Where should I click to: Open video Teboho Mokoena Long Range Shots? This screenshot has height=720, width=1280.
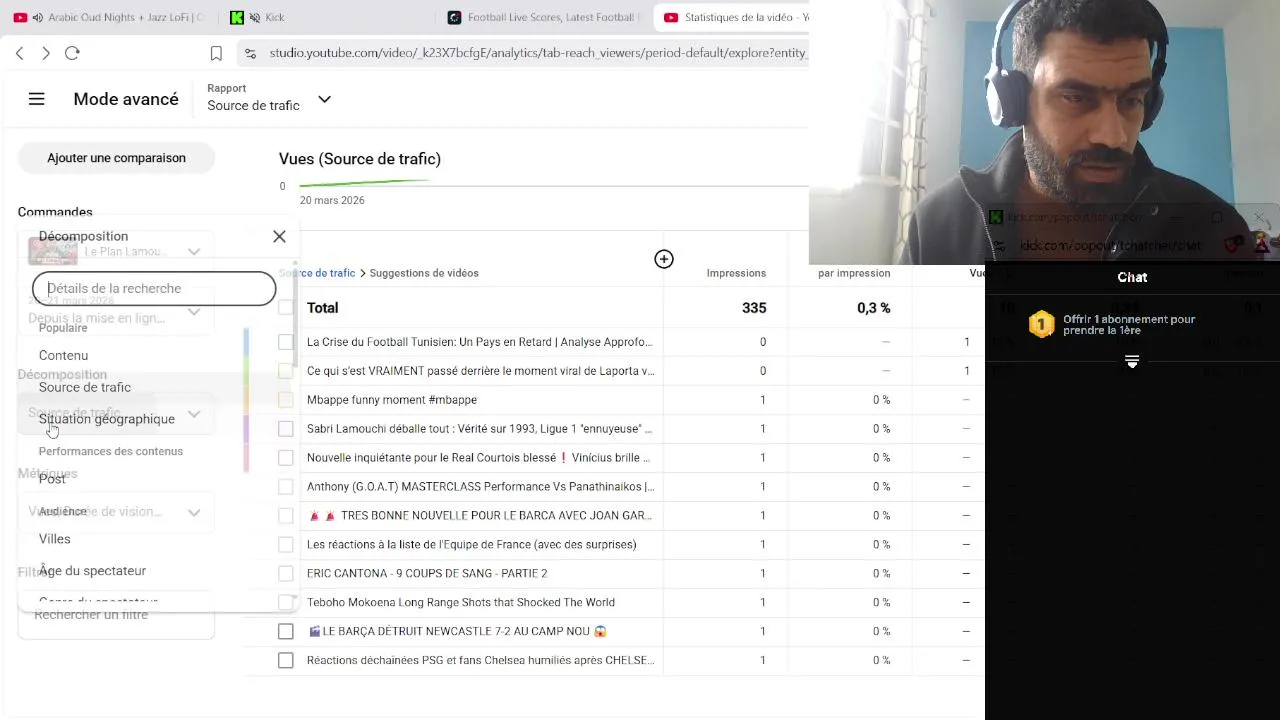(460, 603)
